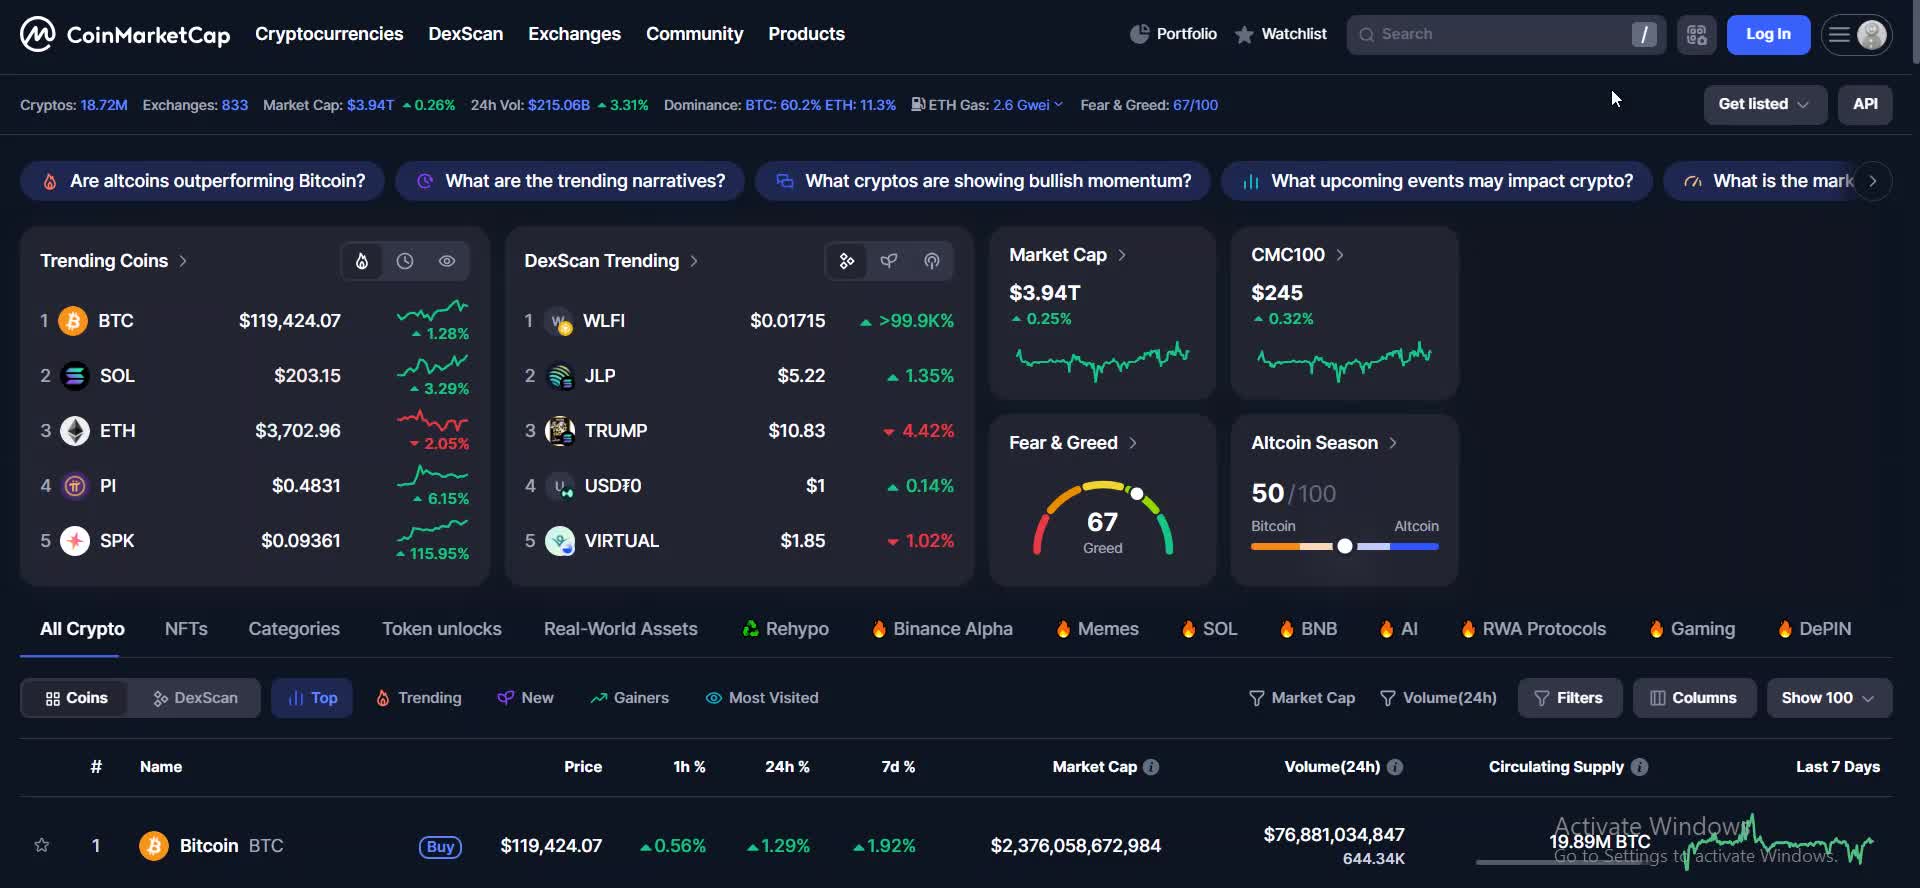
Task: Expand the ETH Gas dropdown
Action: [1058, 105]
